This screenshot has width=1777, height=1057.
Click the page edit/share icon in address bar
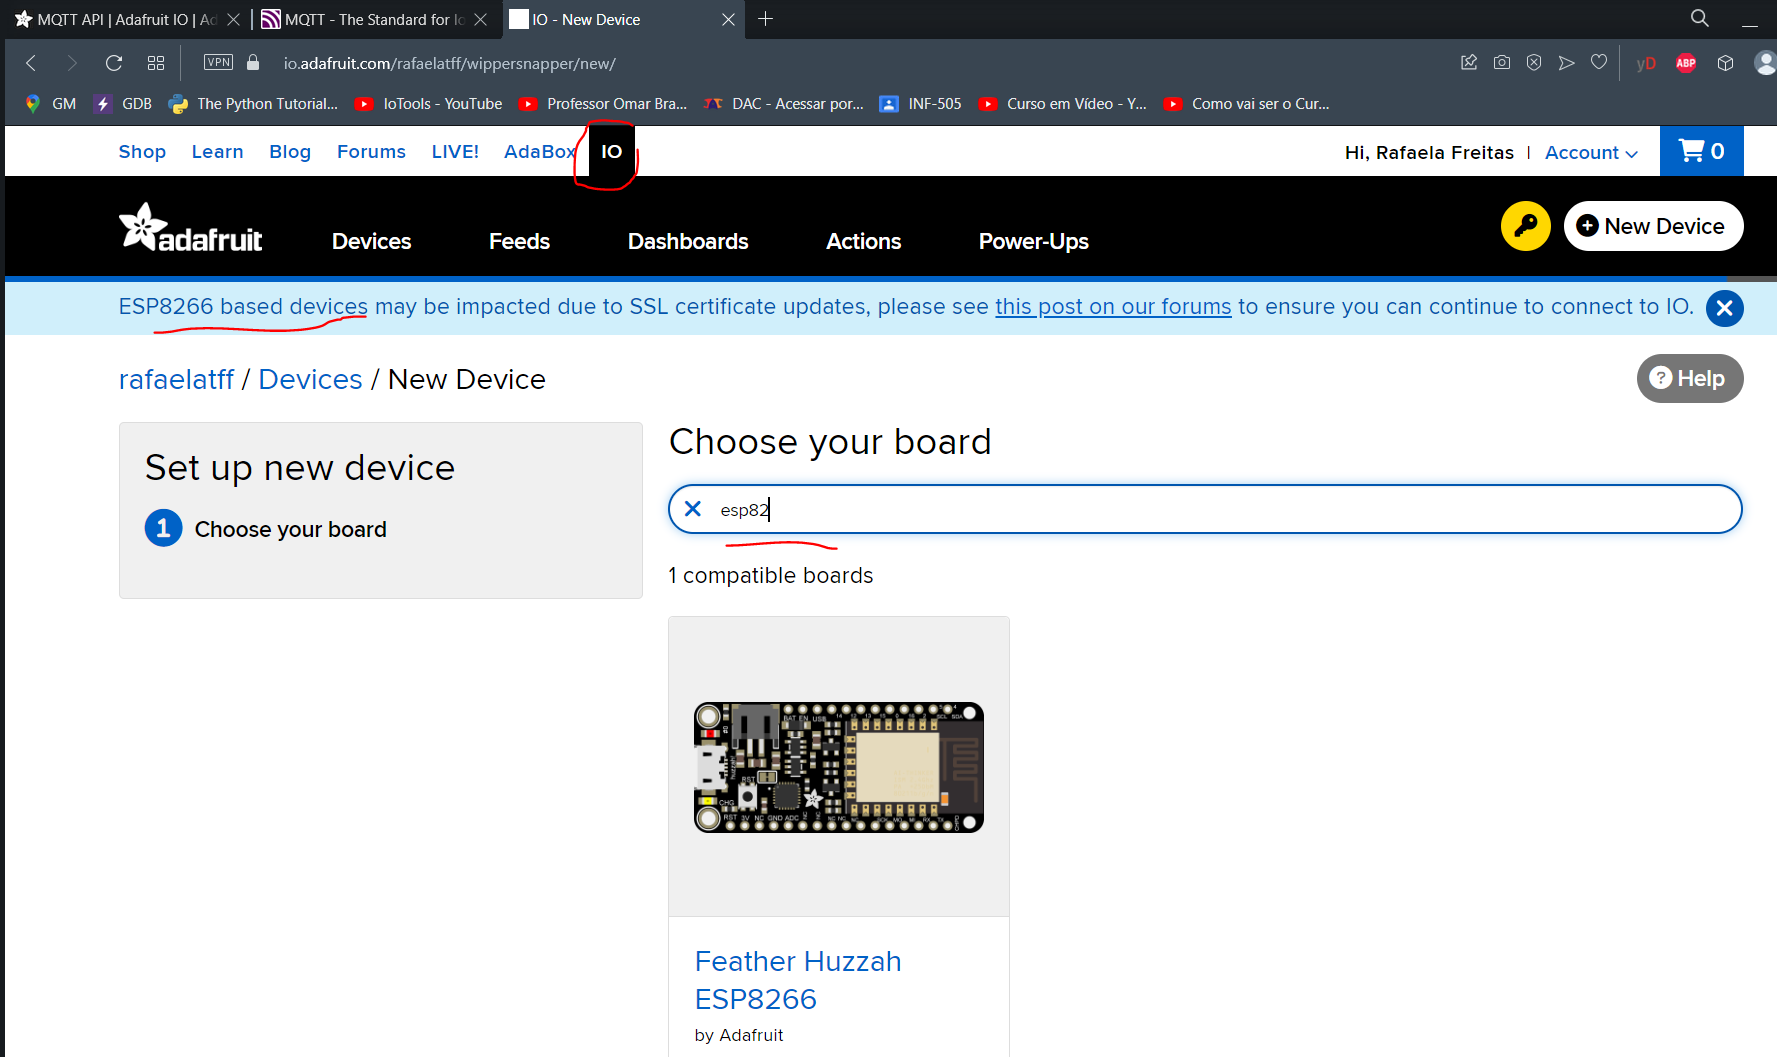tap(1469, 62)
